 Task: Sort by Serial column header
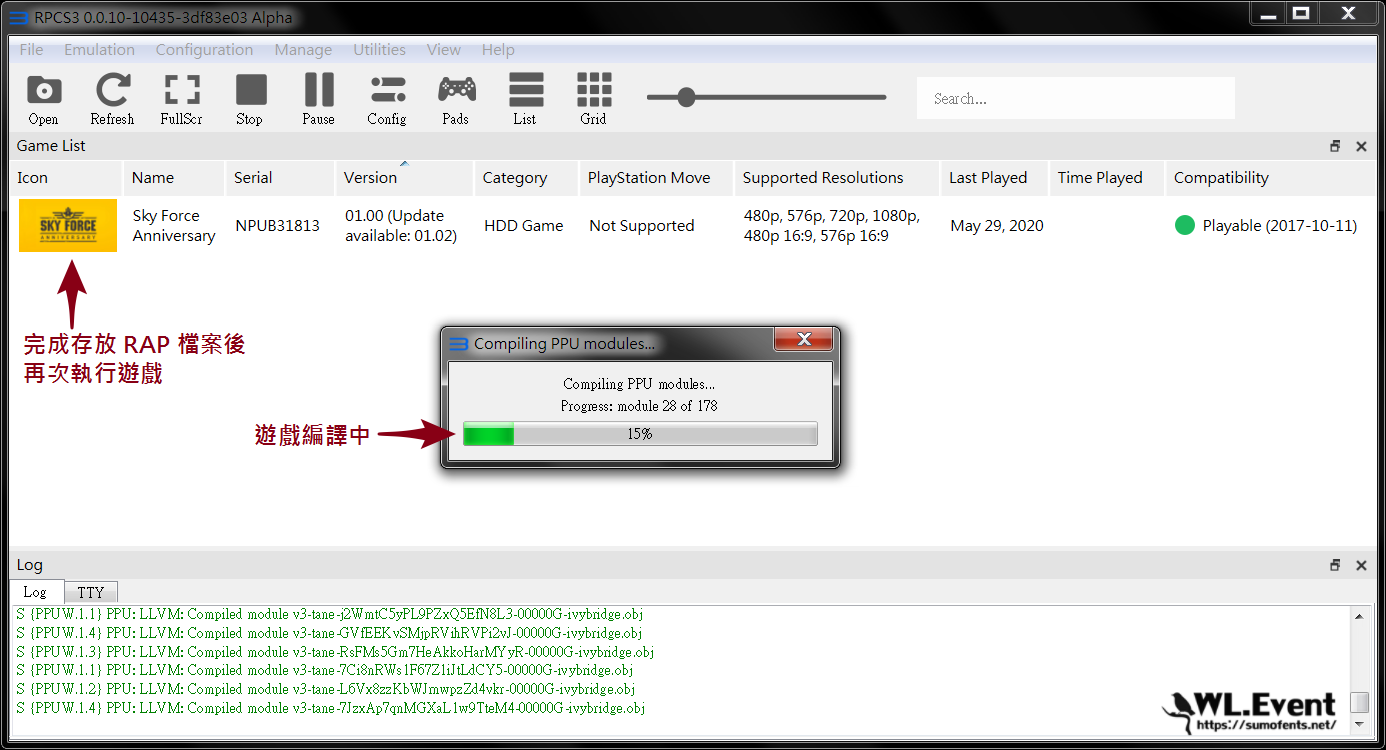click(279, 178)
